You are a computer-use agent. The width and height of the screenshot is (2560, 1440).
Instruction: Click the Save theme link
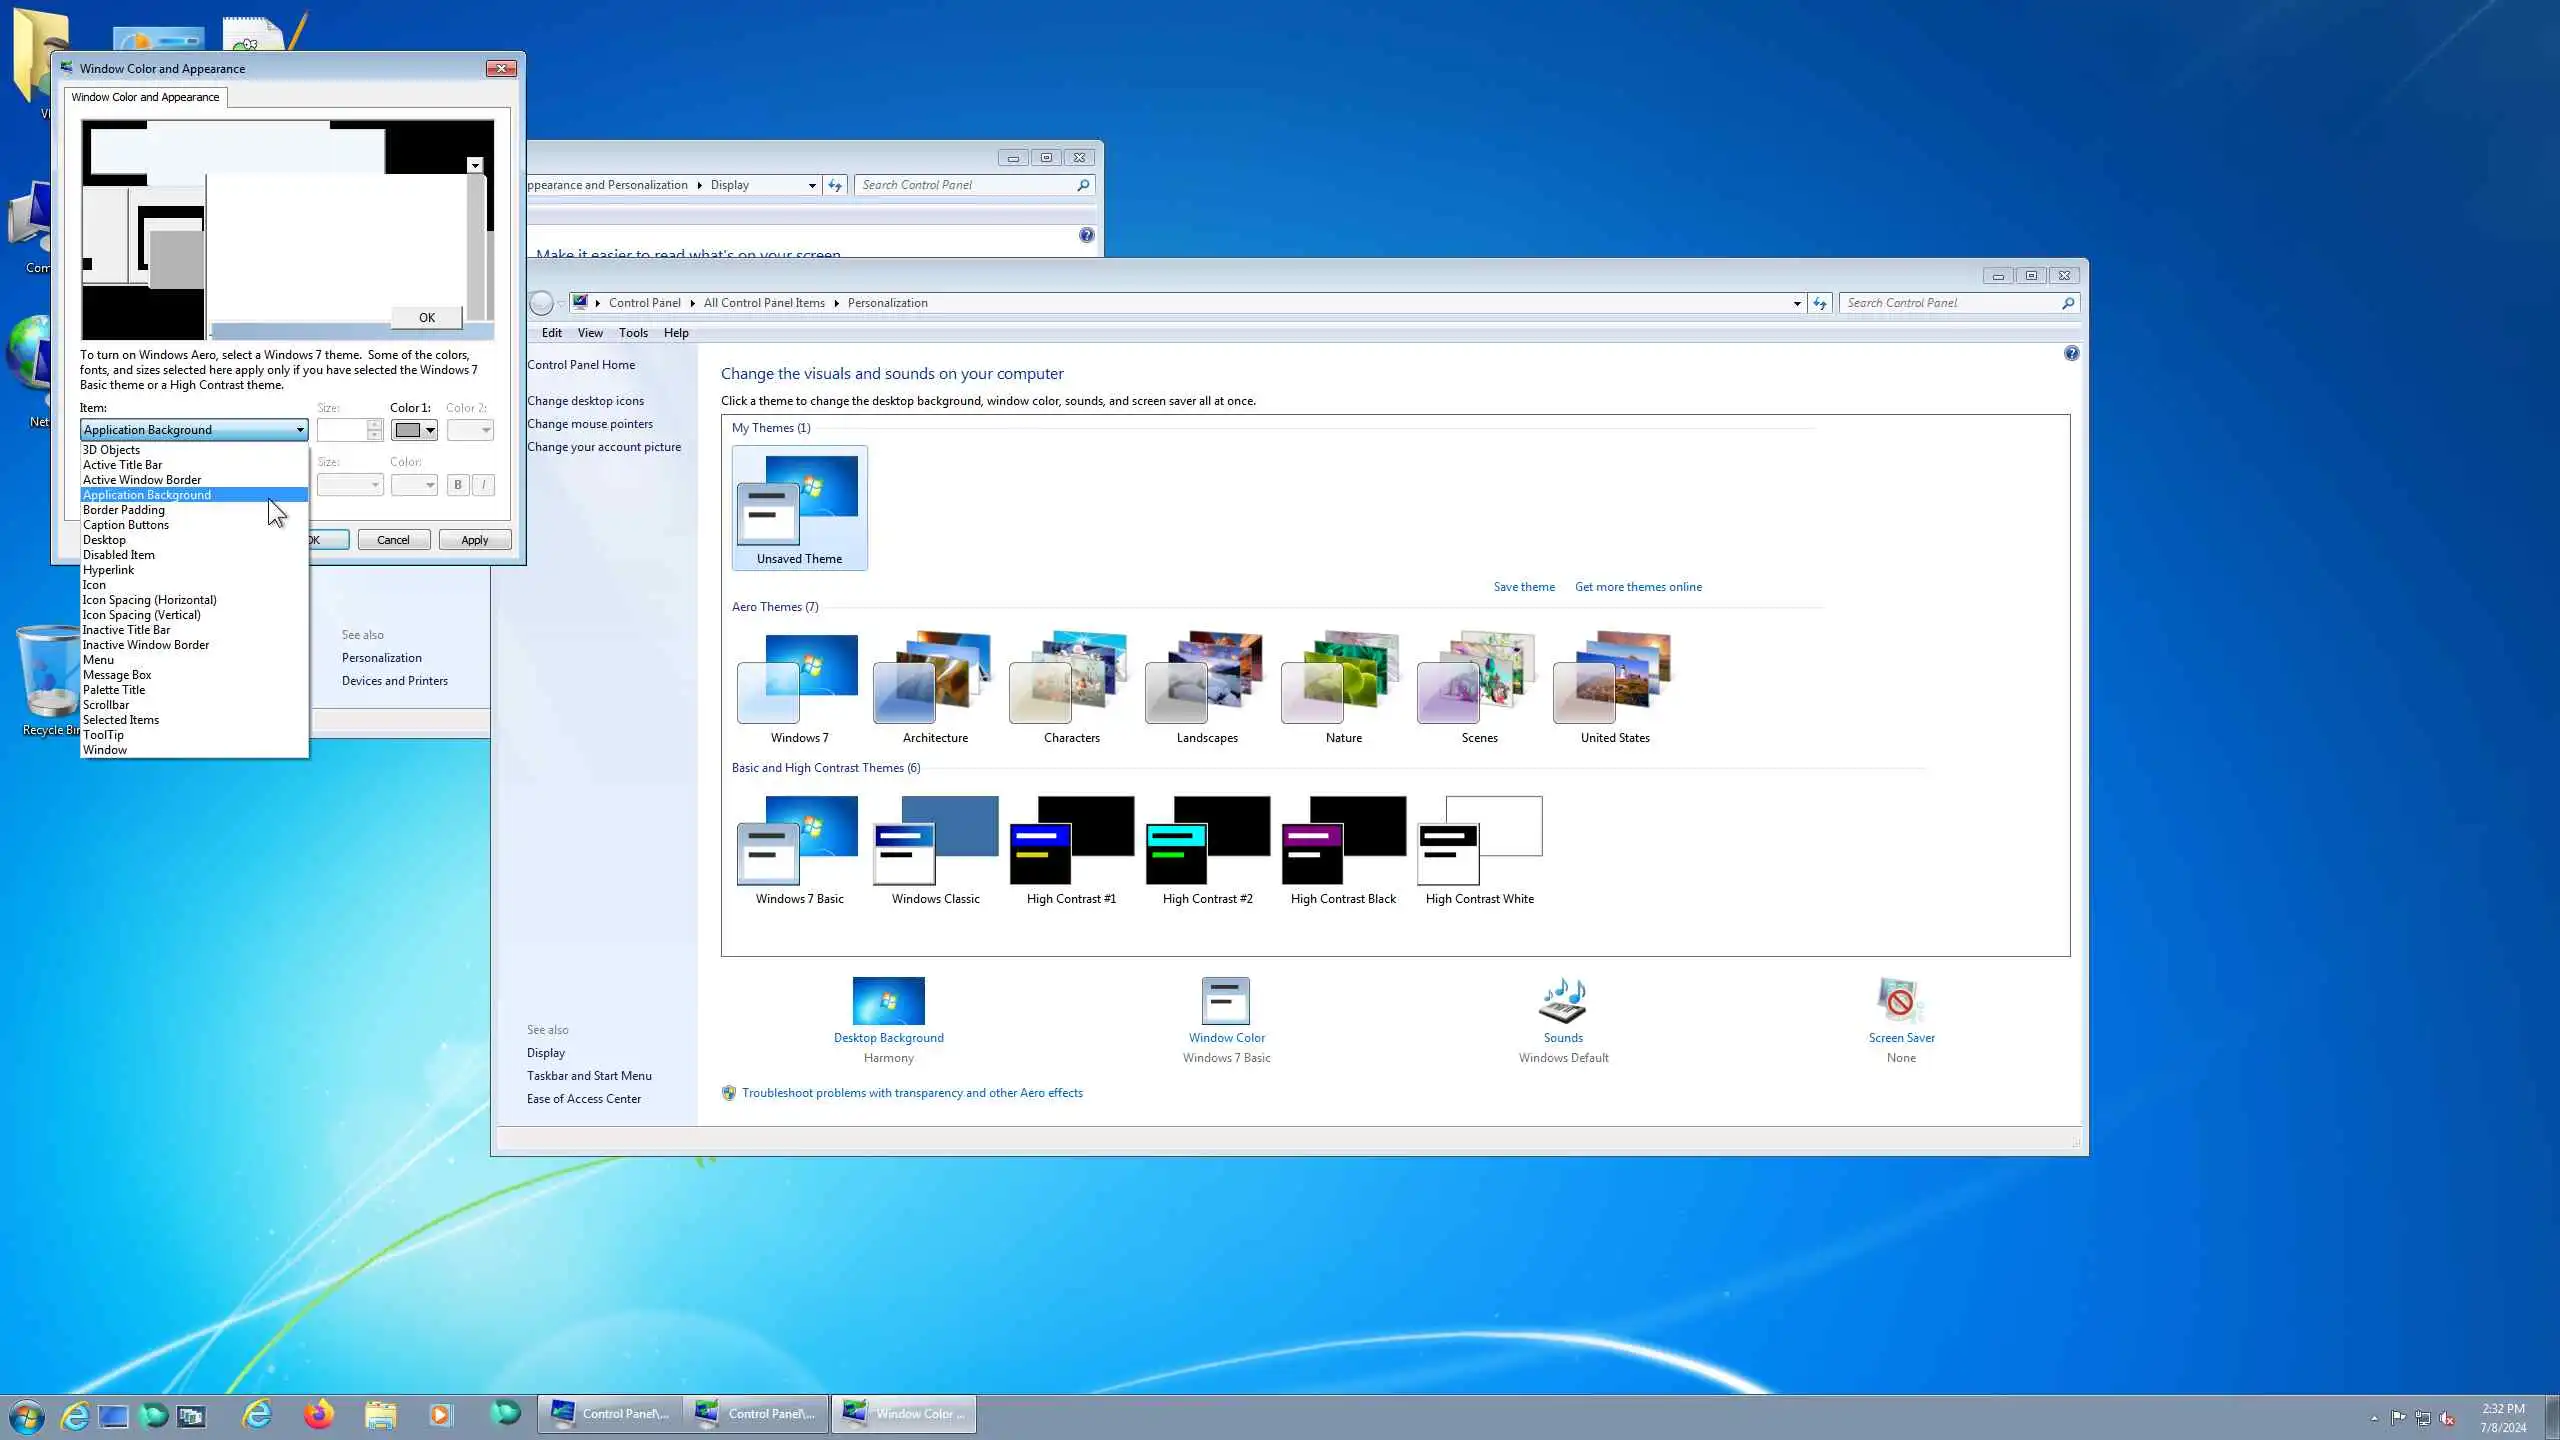1524,587
